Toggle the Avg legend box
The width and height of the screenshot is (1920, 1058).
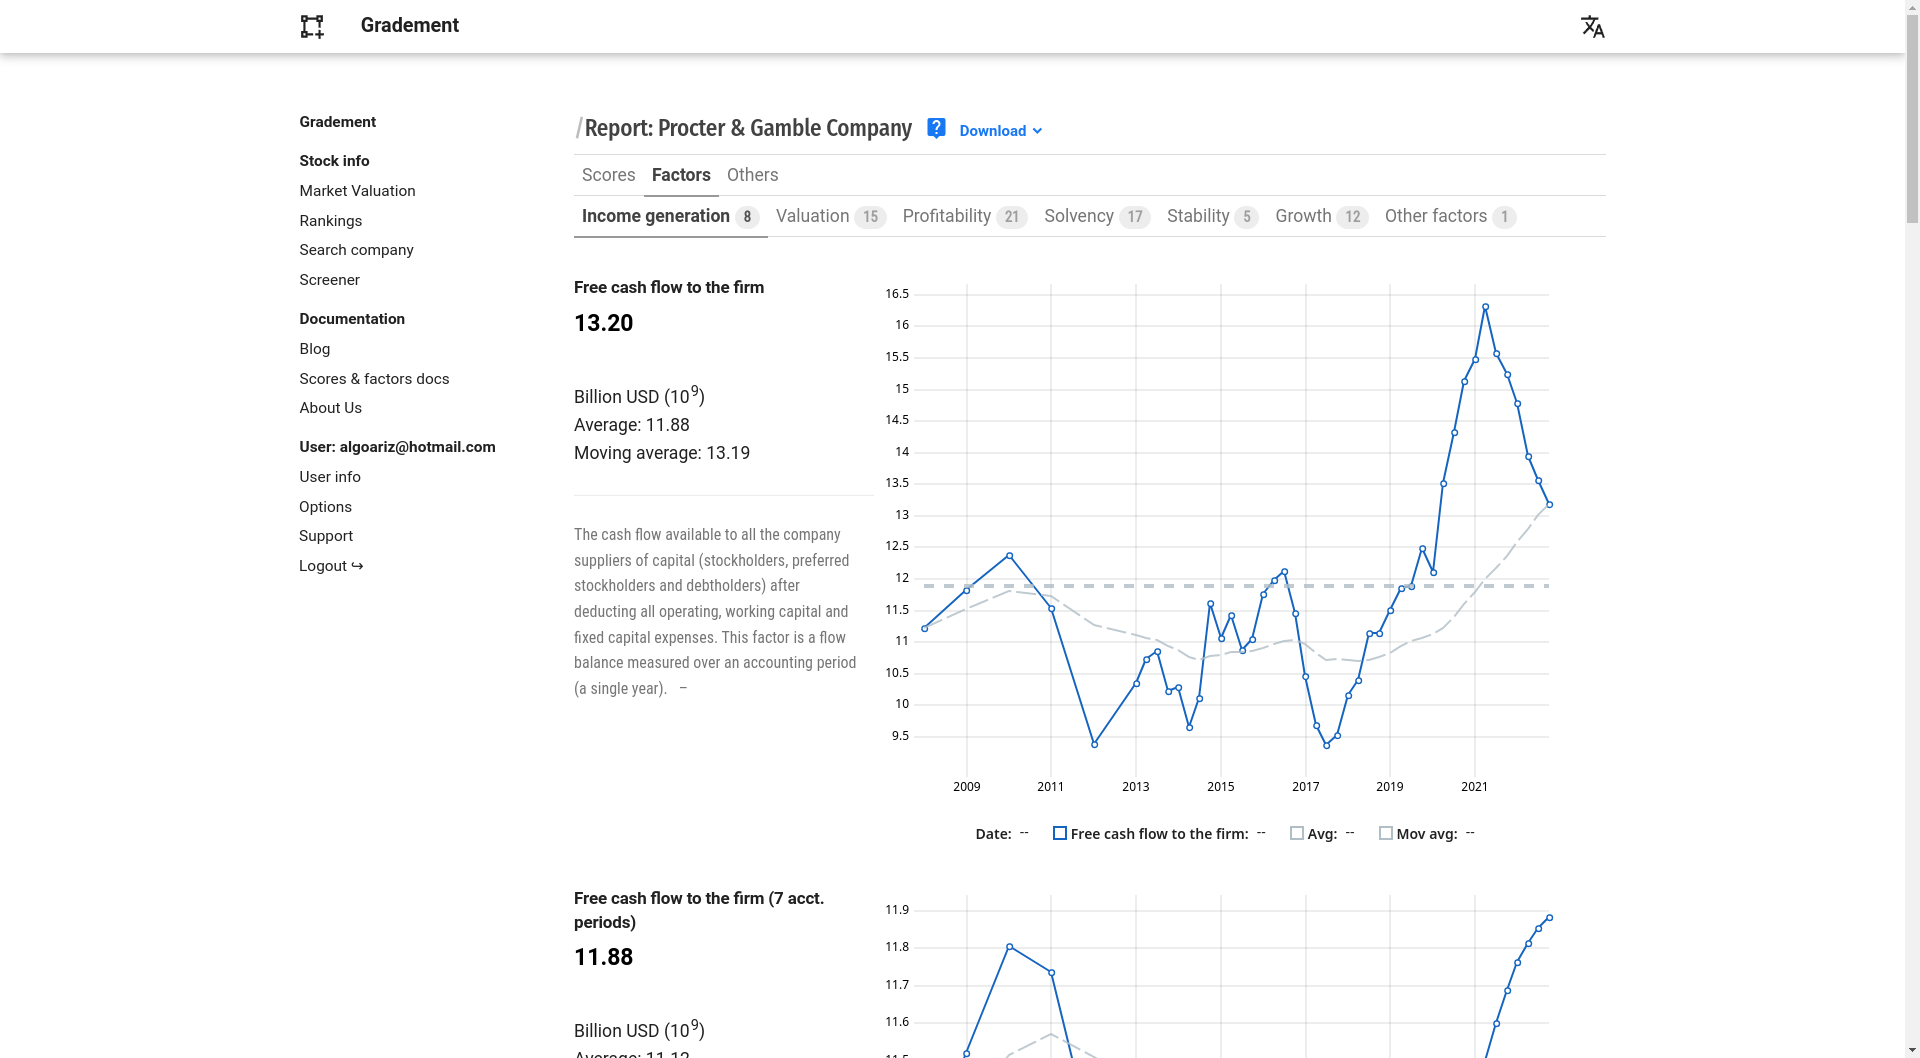[1297, 833]
